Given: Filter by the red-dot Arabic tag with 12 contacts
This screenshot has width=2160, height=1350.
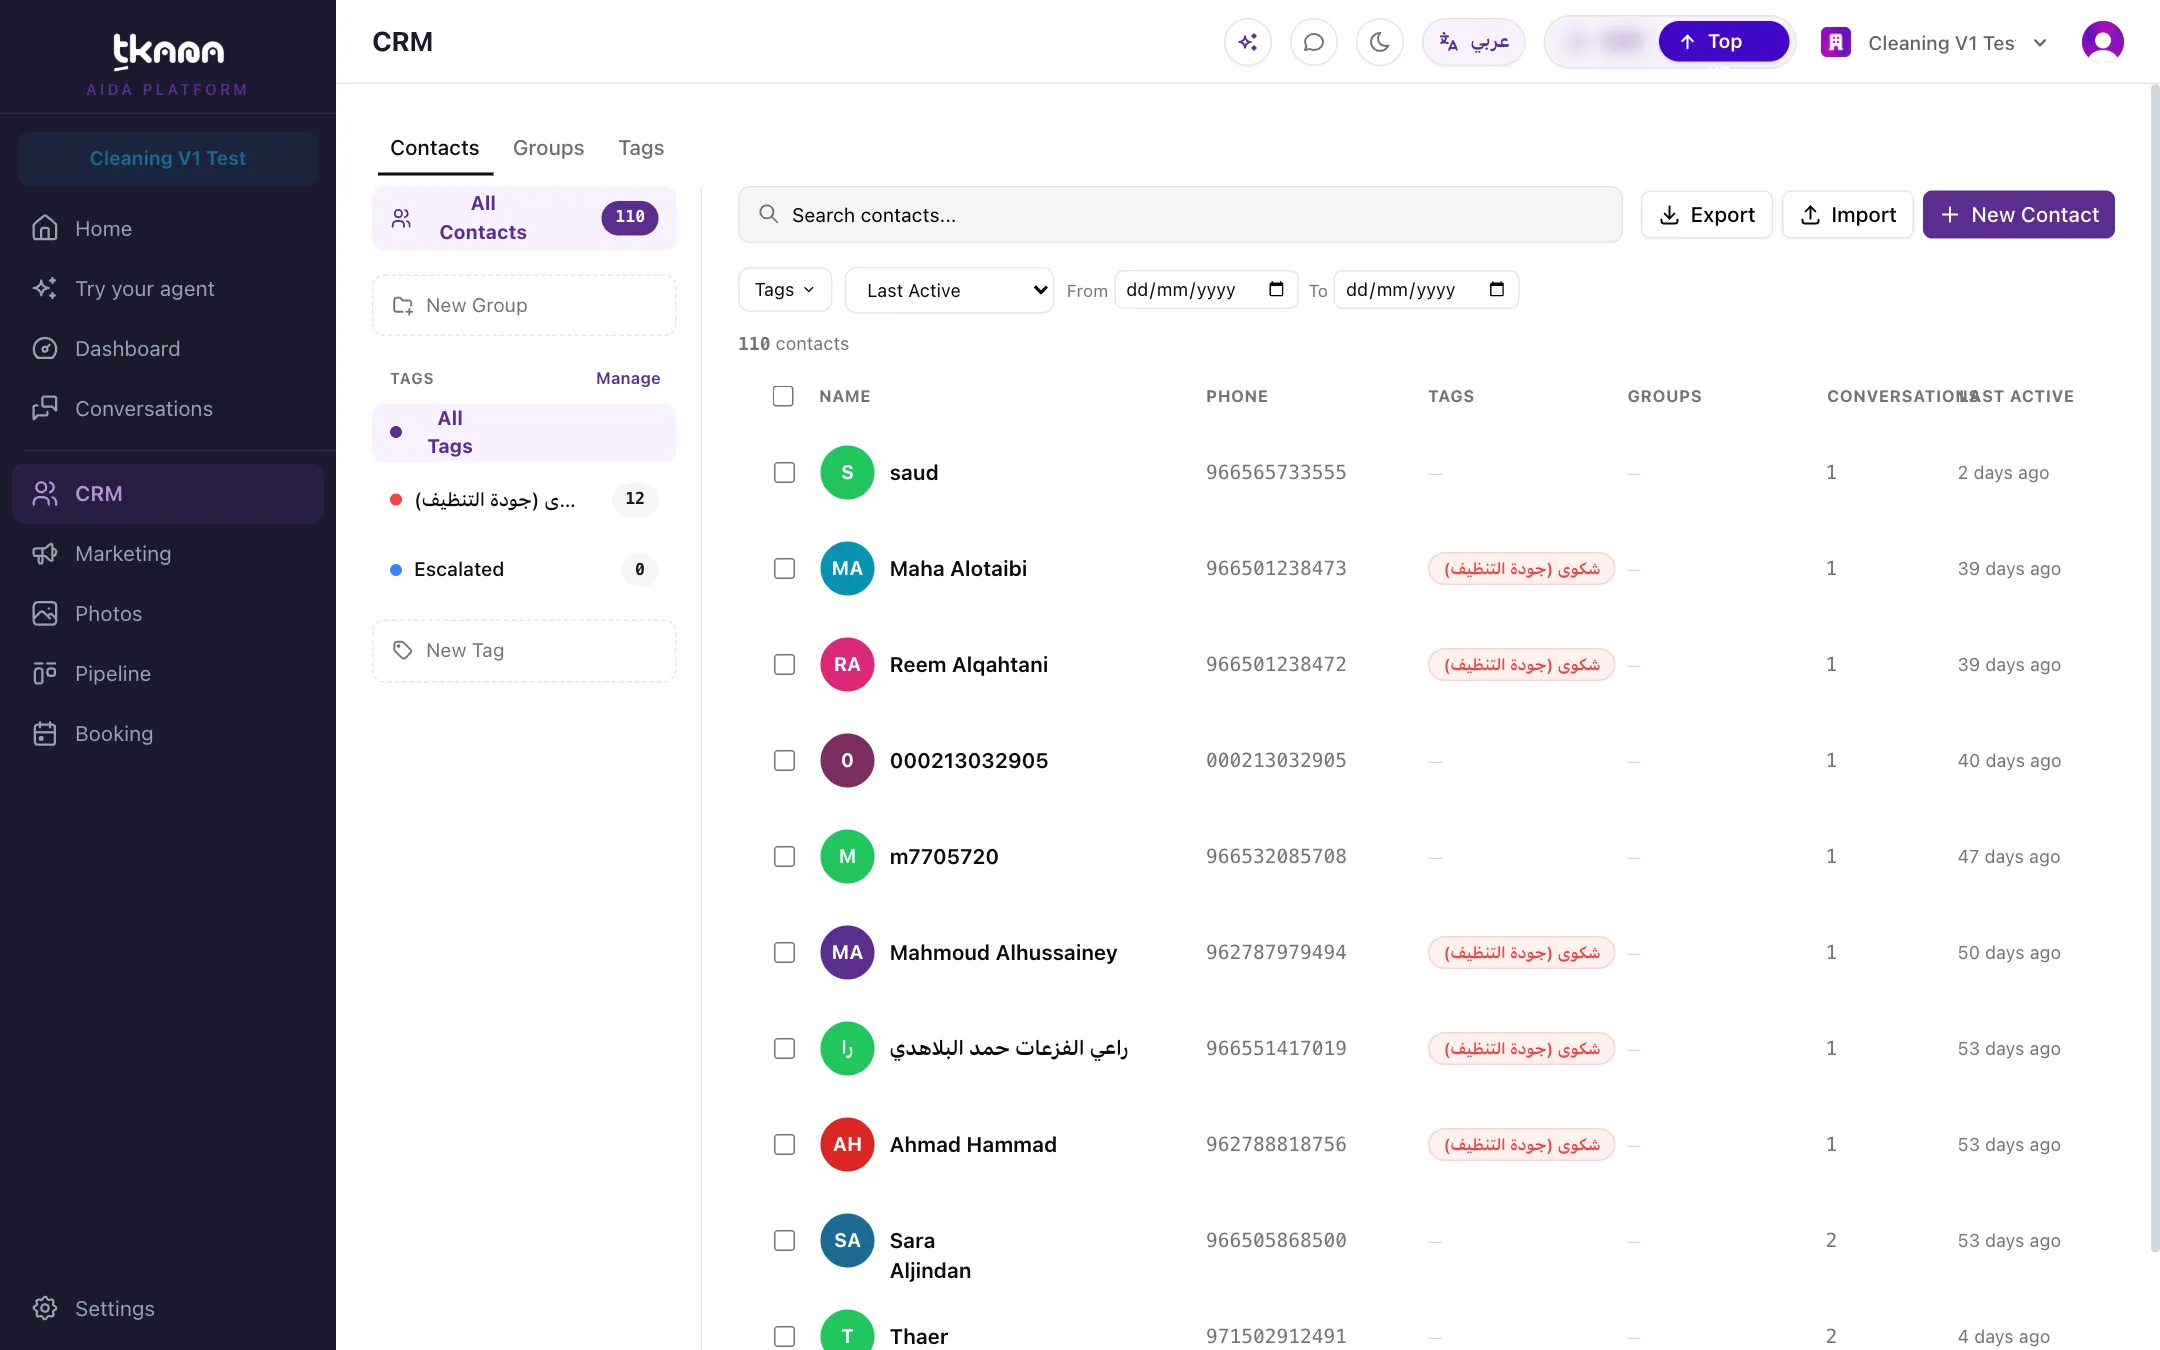Looking at the screenshot, I should pyautogui.click(x=524, y=499).
